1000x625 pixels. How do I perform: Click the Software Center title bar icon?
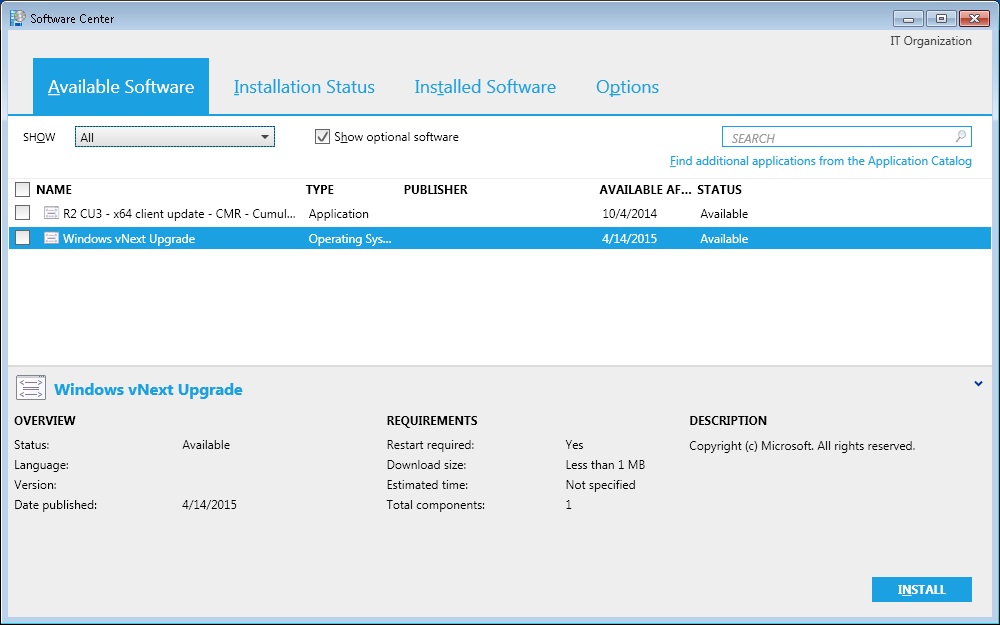[x=17, y=18]
